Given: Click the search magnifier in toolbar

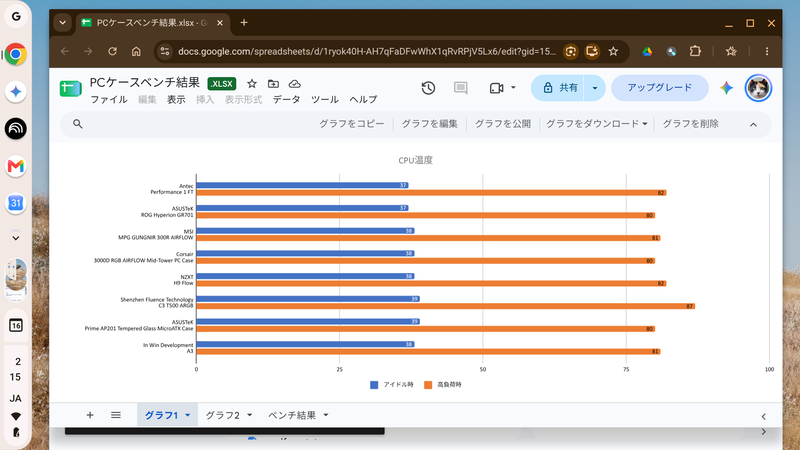Looking at the screenshot, I should coord(78,124).
